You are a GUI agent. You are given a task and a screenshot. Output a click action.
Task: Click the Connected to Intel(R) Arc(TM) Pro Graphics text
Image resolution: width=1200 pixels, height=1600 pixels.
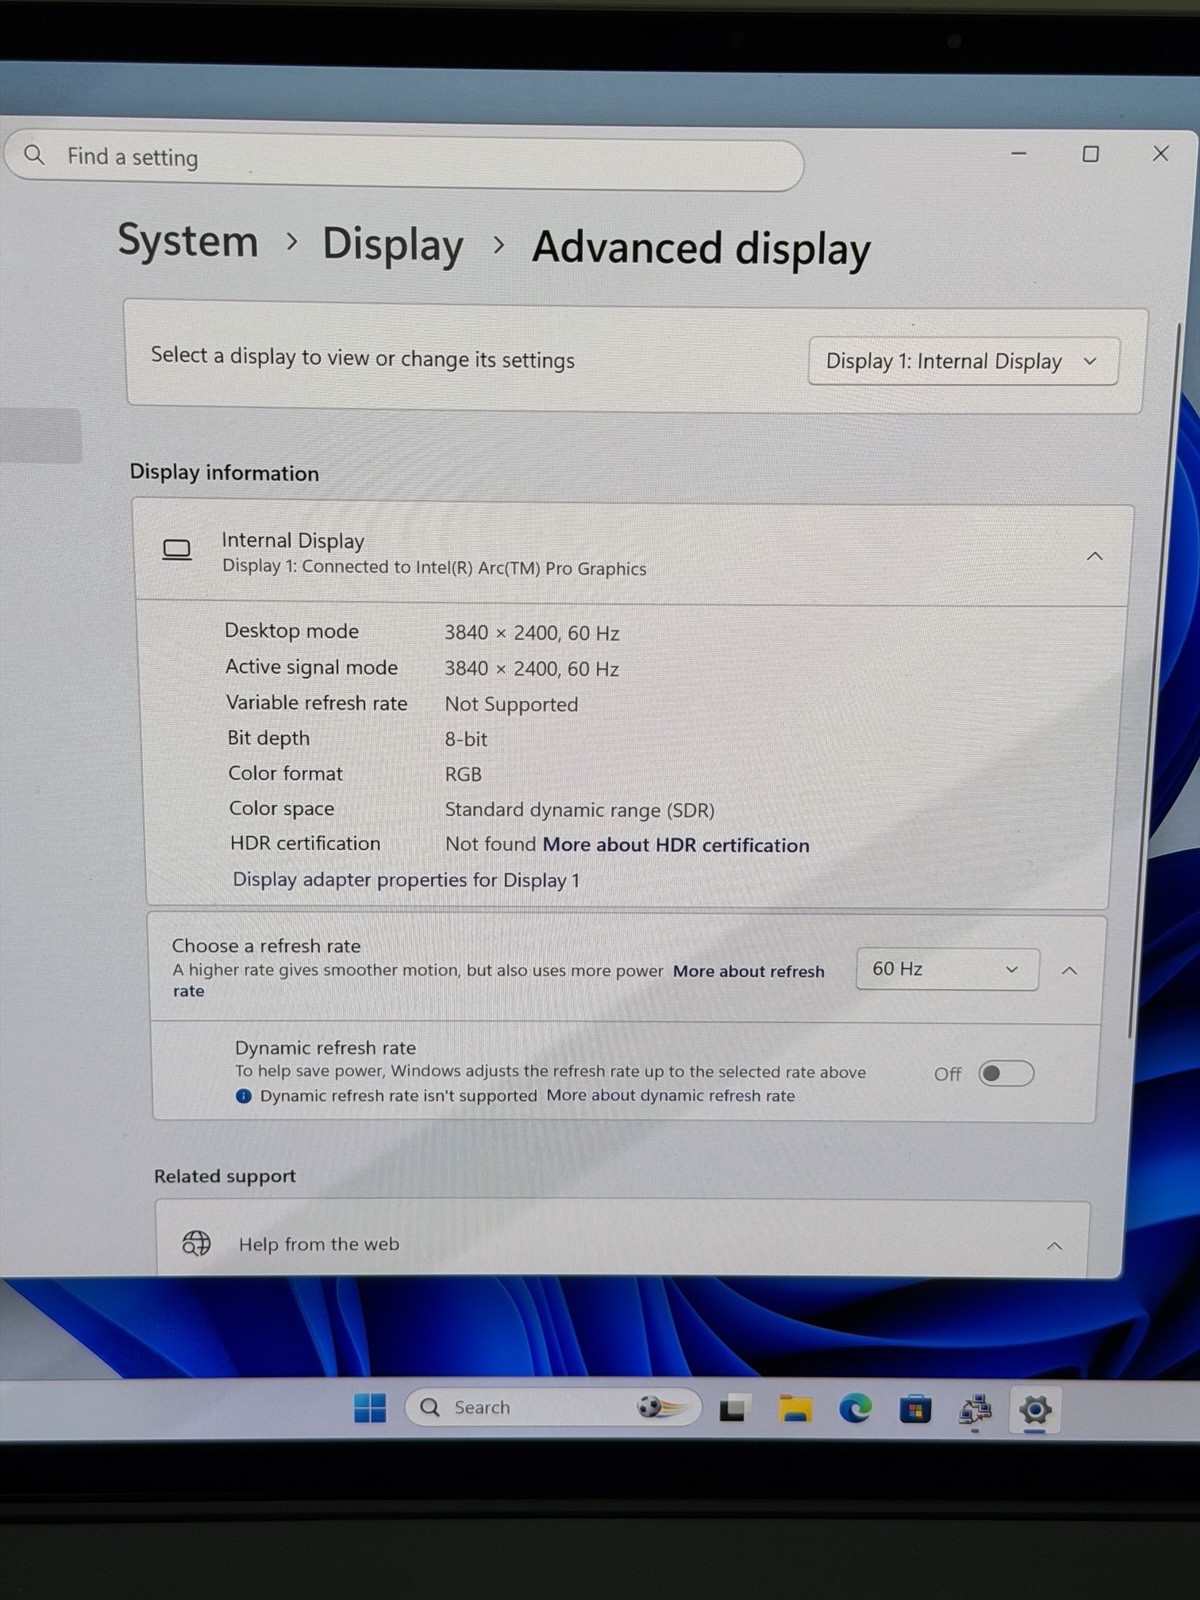(x=474, y=568)
